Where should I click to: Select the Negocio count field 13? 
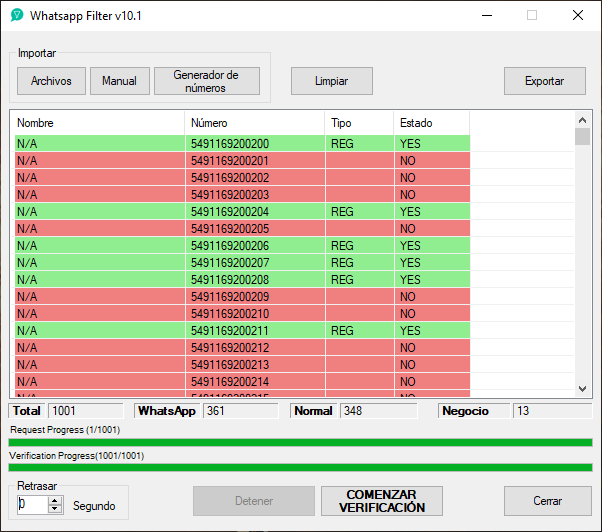click(x=552, y=411)
